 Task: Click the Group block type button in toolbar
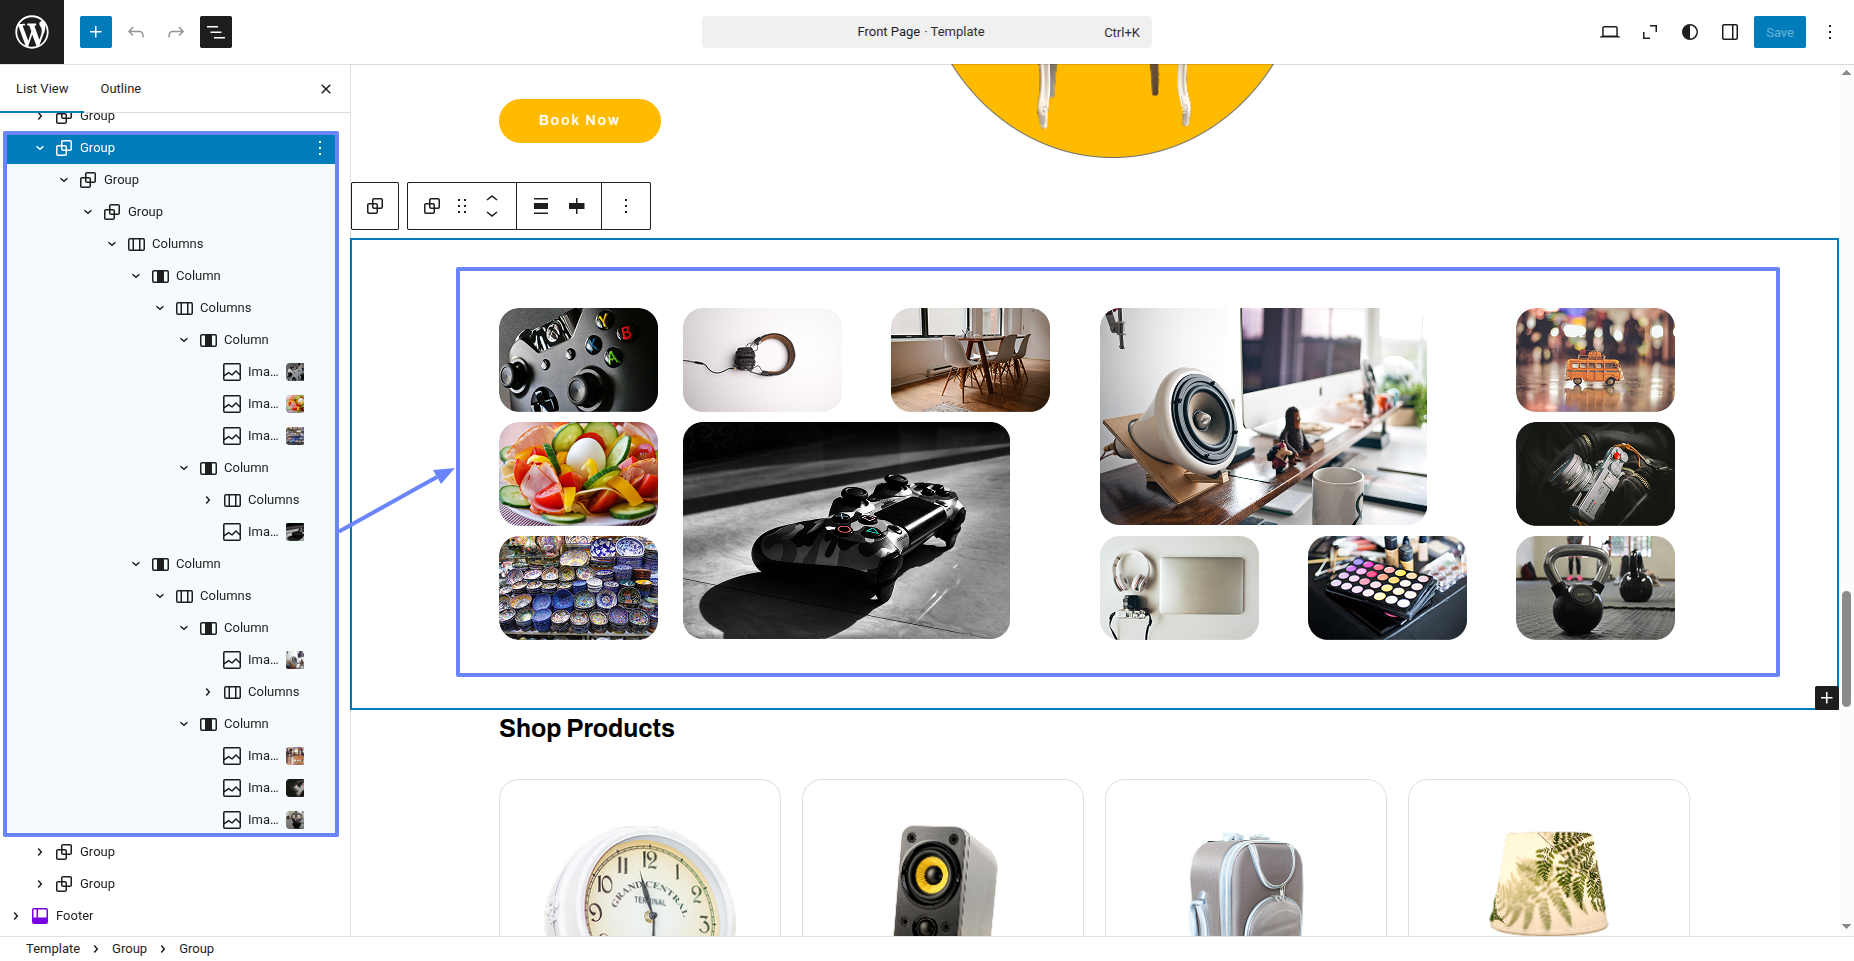(x=432, y=206)
